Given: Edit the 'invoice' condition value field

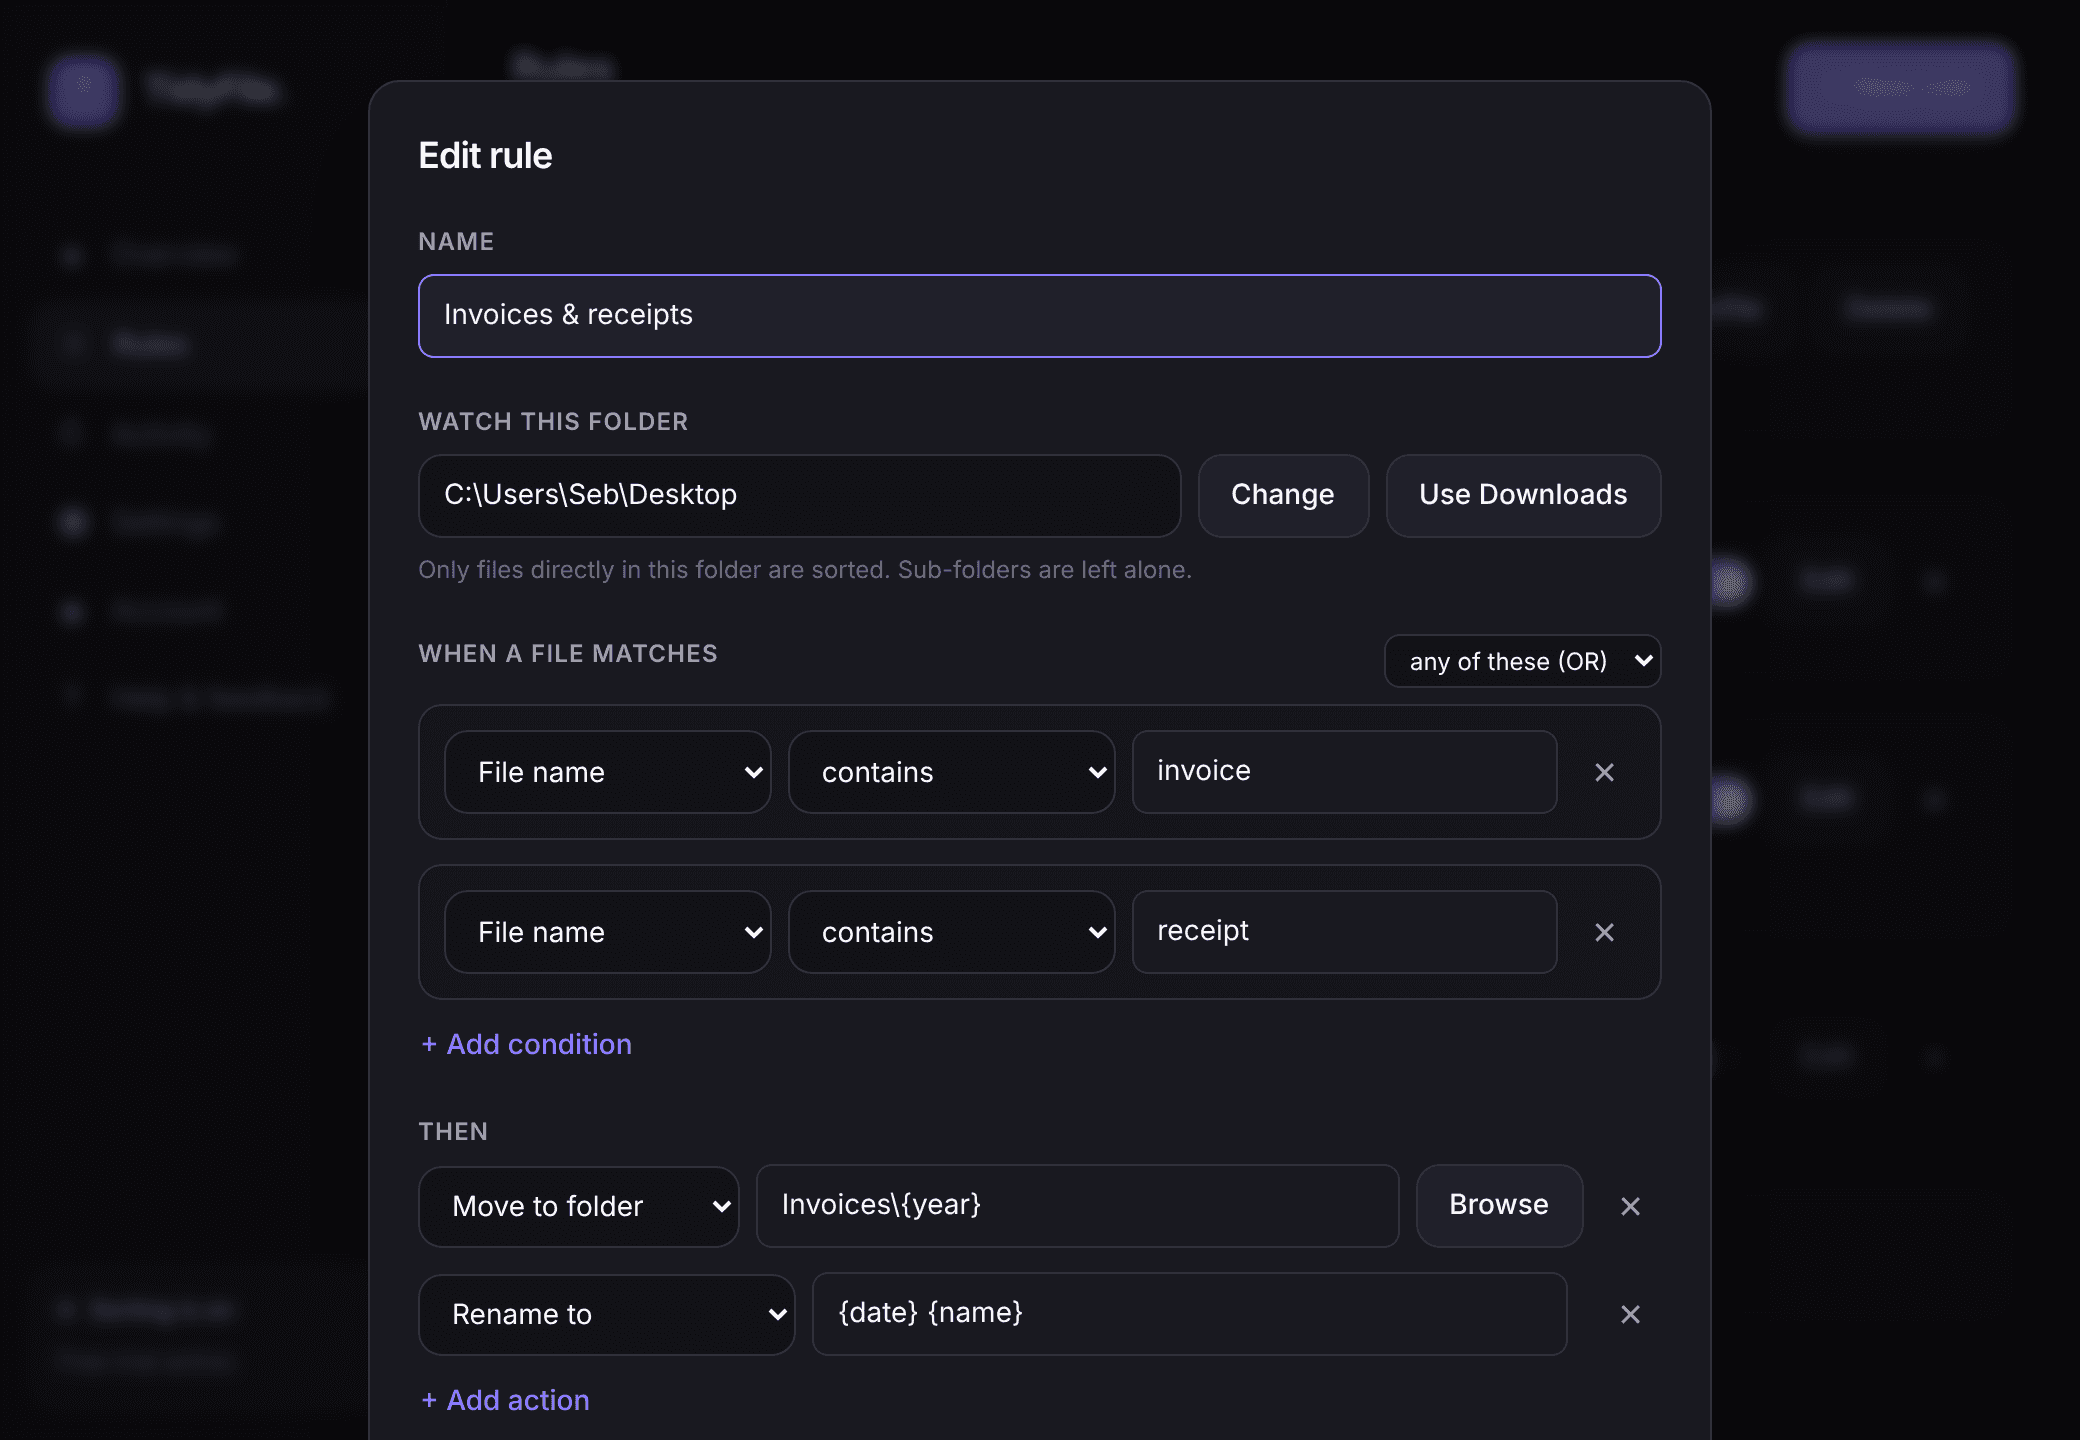Looking at the screenshot, I should point(1344,772).
